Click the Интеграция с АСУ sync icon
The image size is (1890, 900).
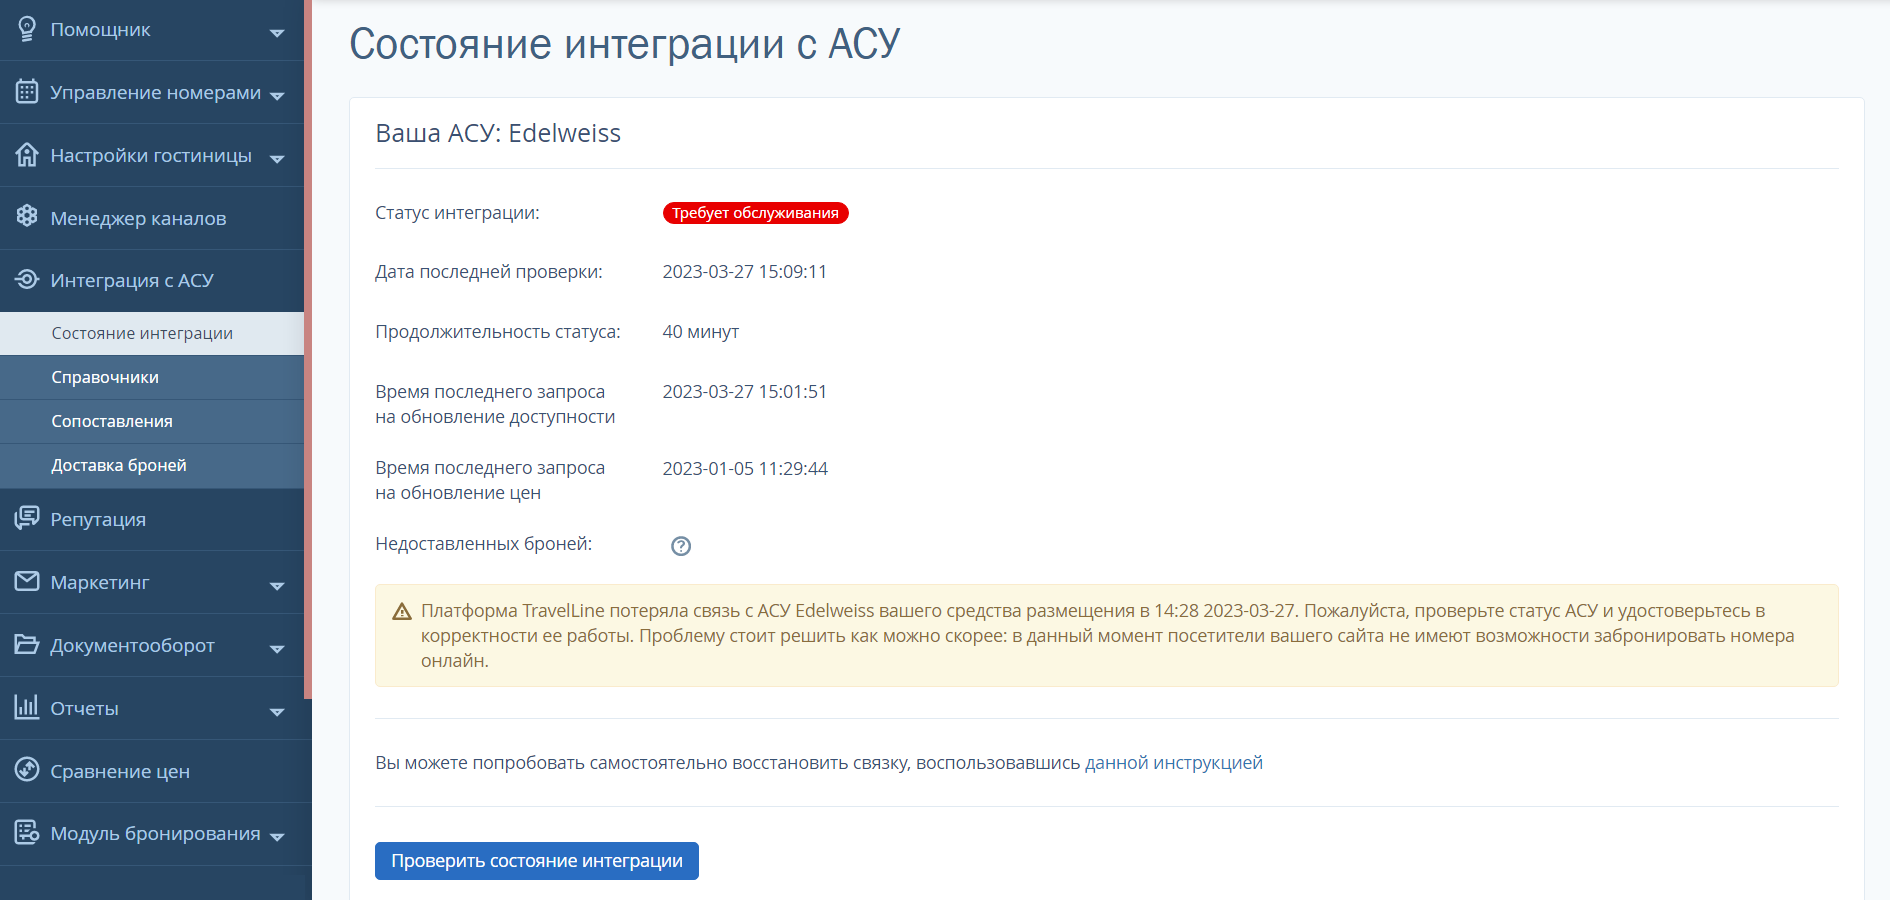pyautogui.click(x=27, y=279)
